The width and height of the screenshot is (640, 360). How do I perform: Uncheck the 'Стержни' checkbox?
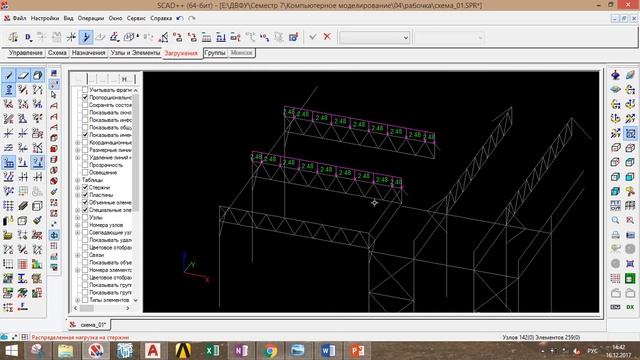coord(85,187)
